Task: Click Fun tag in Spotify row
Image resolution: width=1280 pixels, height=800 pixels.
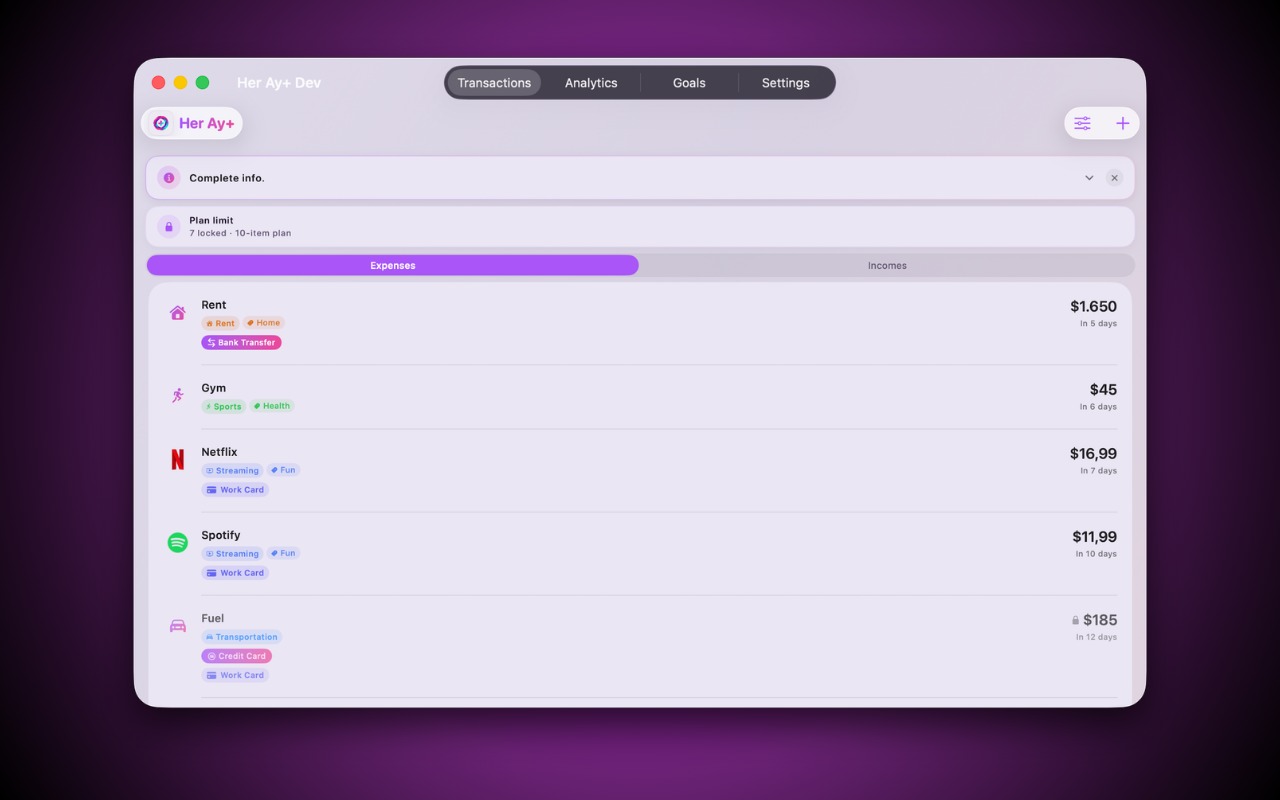Action: (283, 553)
